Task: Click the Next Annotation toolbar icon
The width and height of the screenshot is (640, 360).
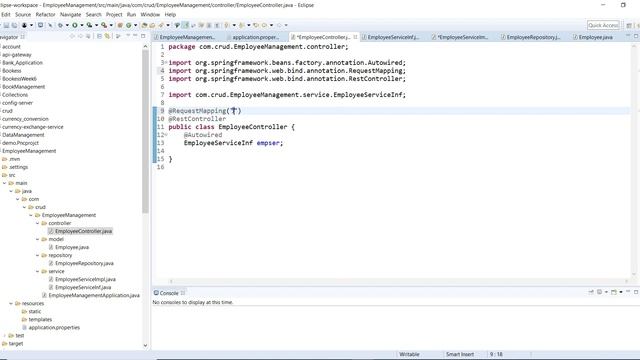Action: tap(227, 25)
